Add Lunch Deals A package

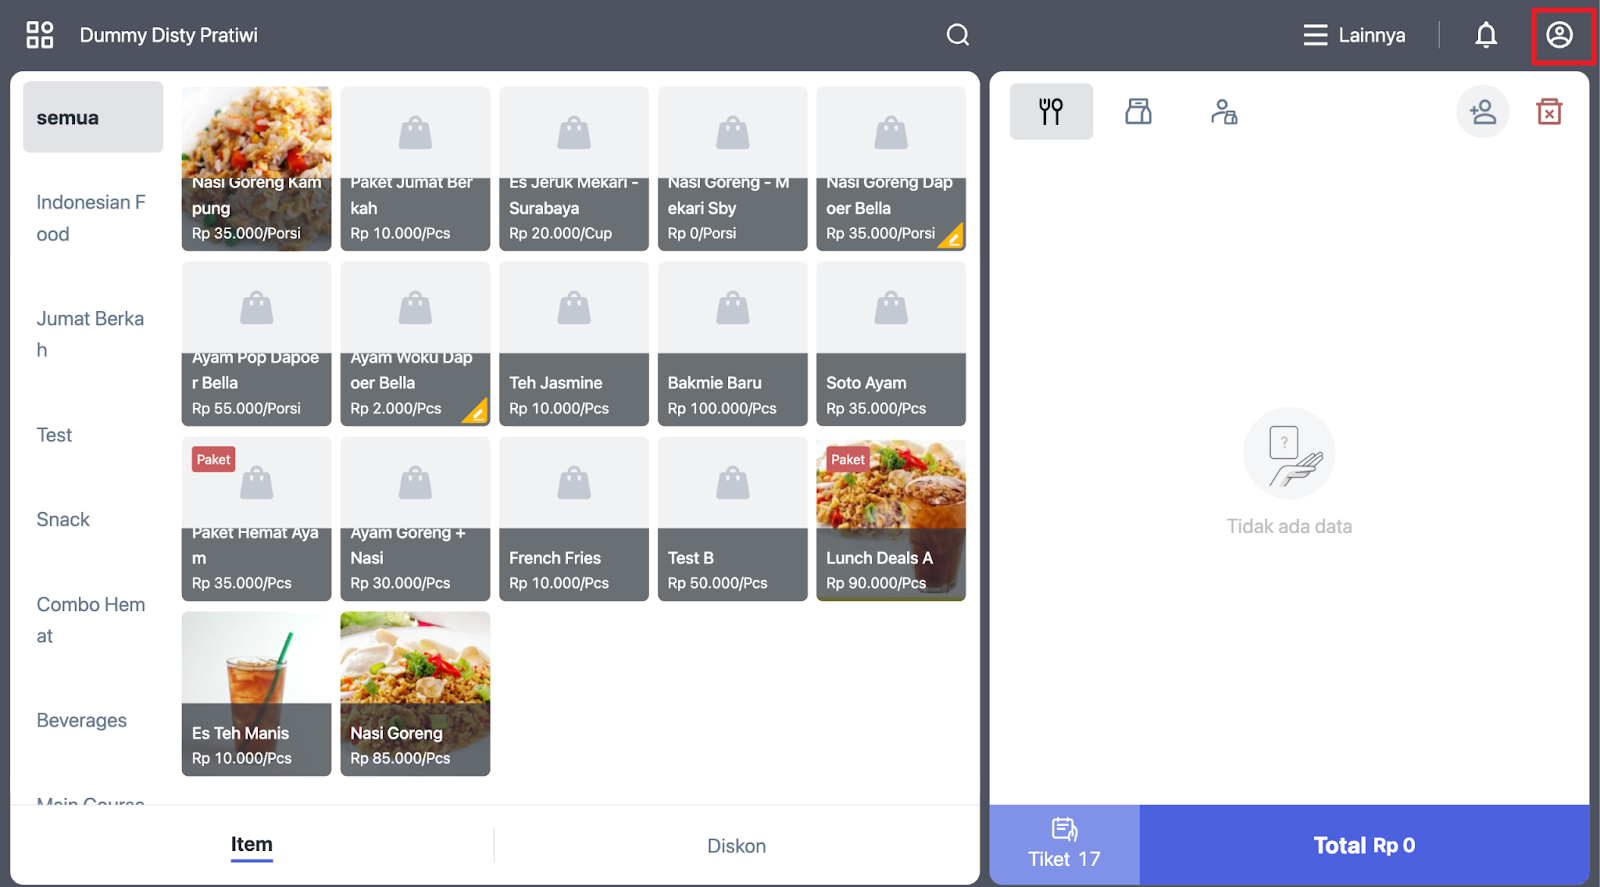(890, 519)
